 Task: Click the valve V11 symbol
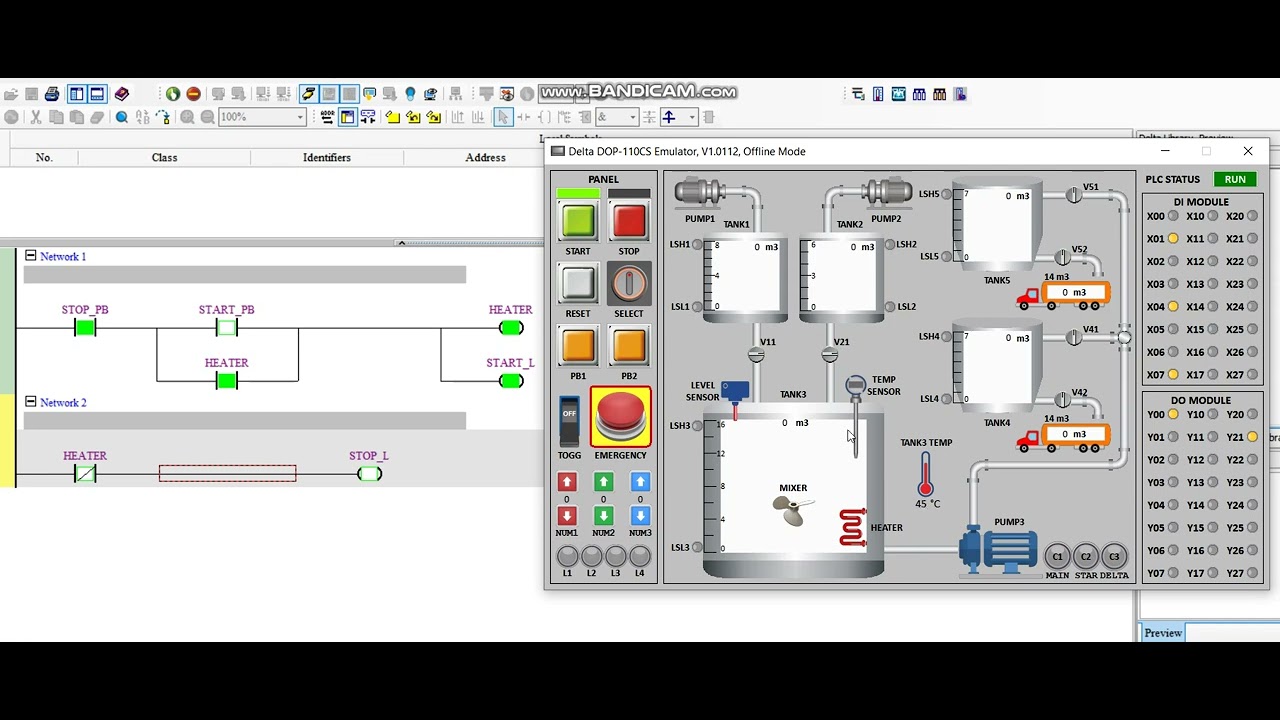[x=757, y=355]
